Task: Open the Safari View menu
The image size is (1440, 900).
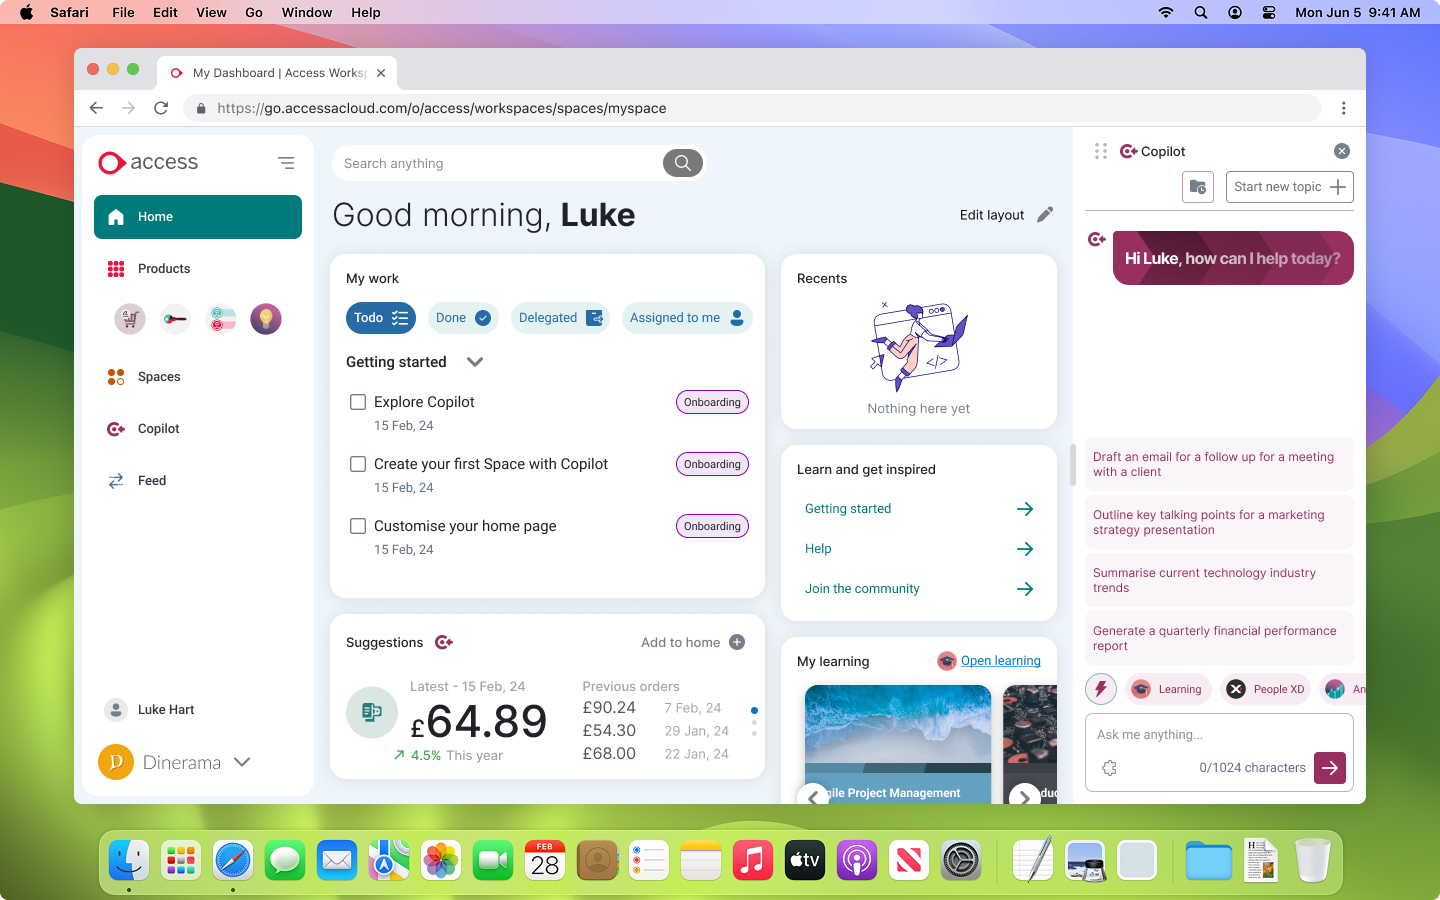Action: (x=211, y=12)
